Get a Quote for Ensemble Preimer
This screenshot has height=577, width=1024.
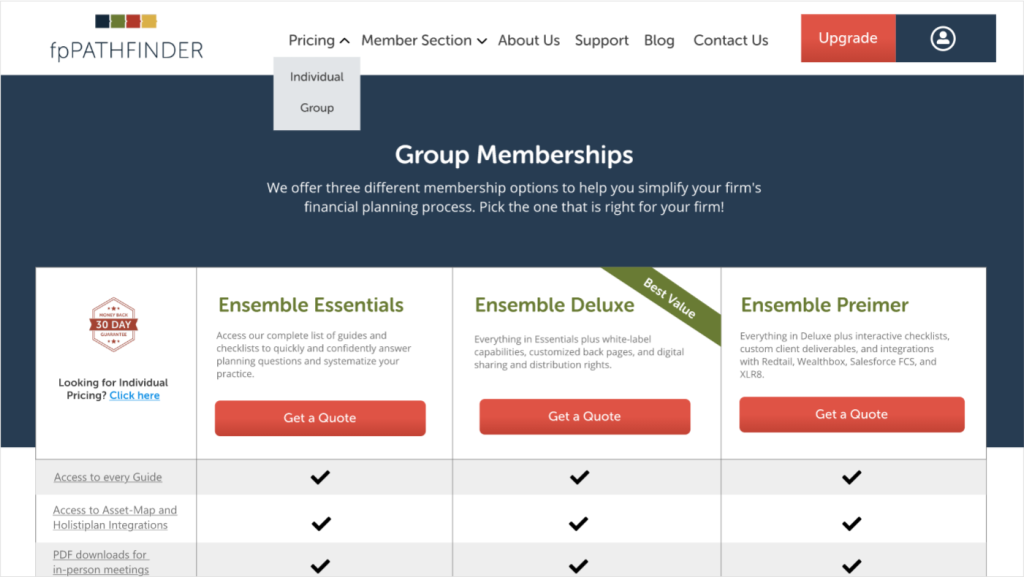tap(852, 414)
